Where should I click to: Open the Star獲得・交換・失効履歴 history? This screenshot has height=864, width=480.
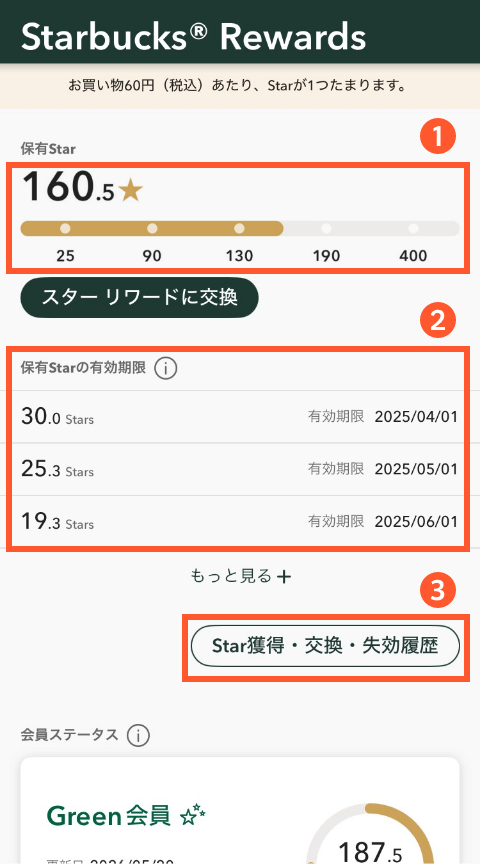click(325, 646)
